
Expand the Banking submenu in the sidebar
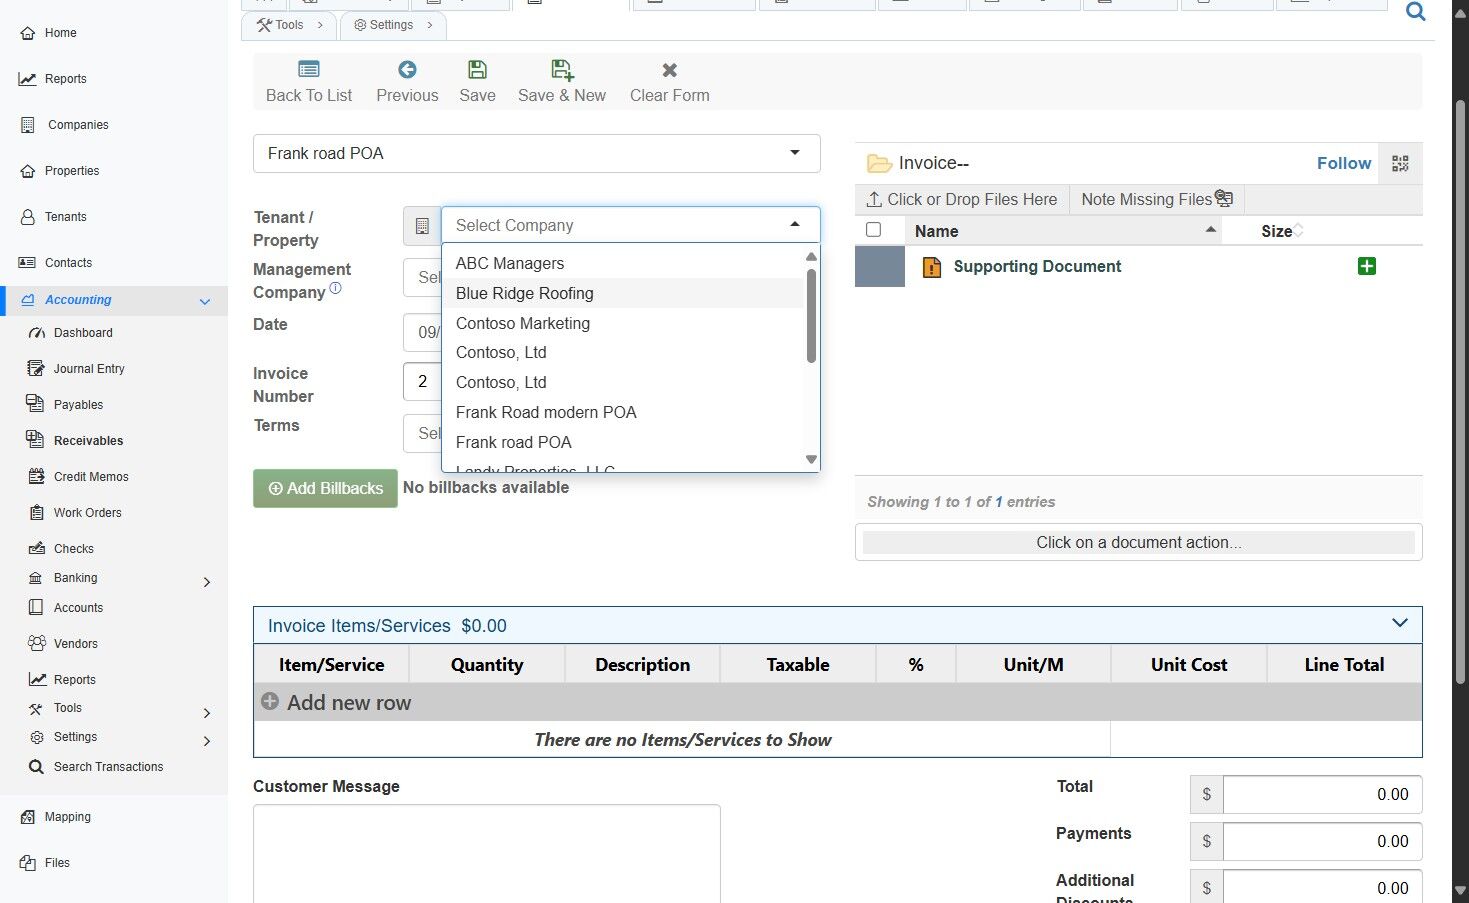(206, 582)
